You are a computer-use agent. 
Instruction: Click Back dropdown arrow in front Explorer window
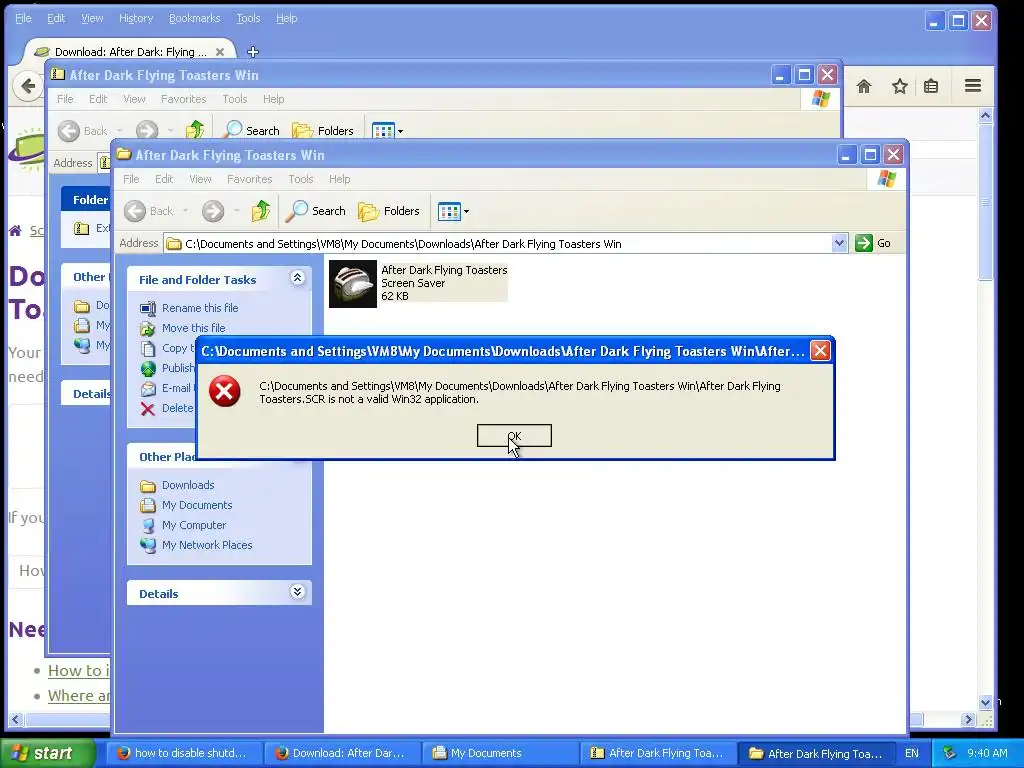tap(185, 211)
